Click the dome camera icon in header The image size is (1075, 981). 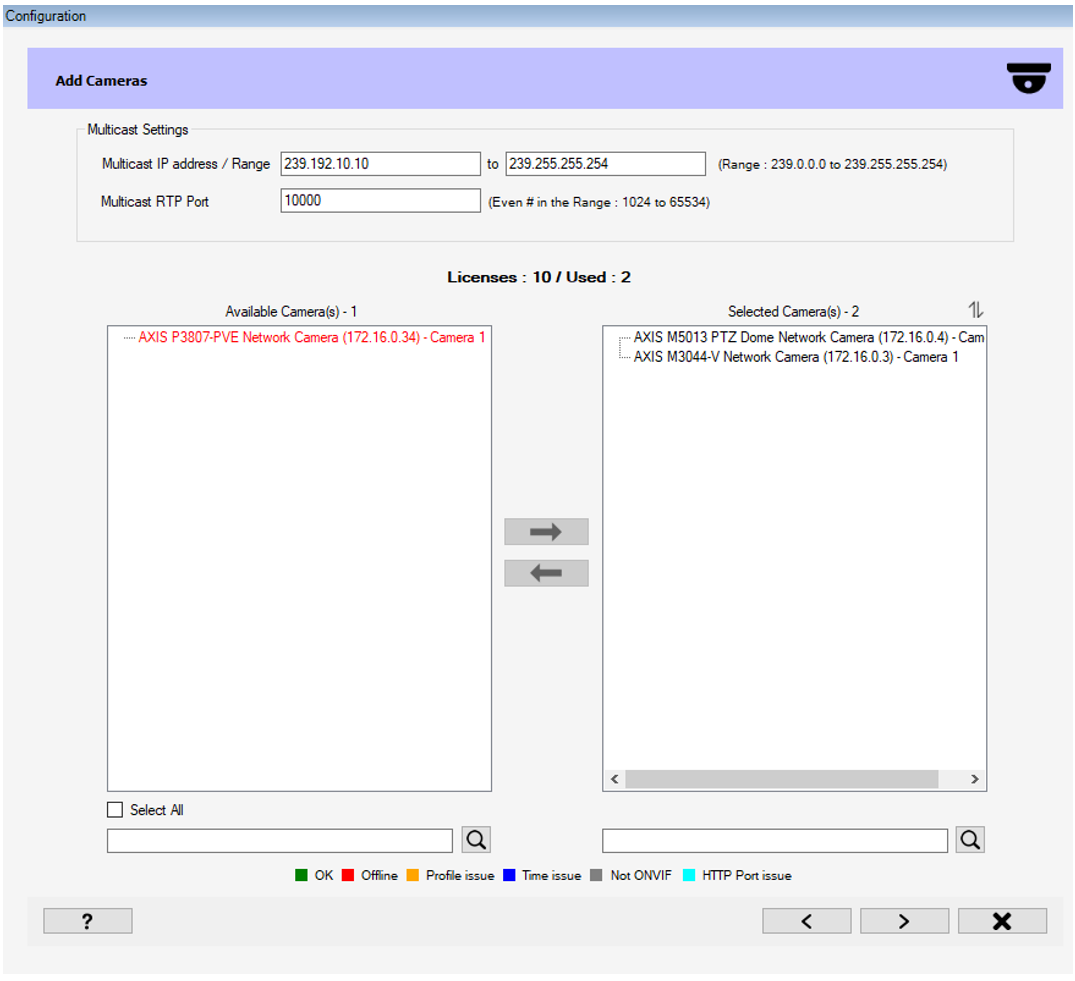pyautogui.click(x=1029, y=79)
